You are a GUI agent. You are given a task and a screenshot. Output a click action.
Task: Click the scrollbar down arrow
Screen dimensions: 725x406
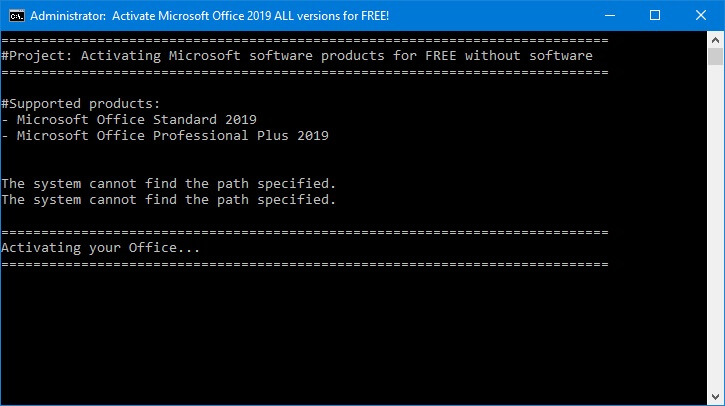click(715, 397)
